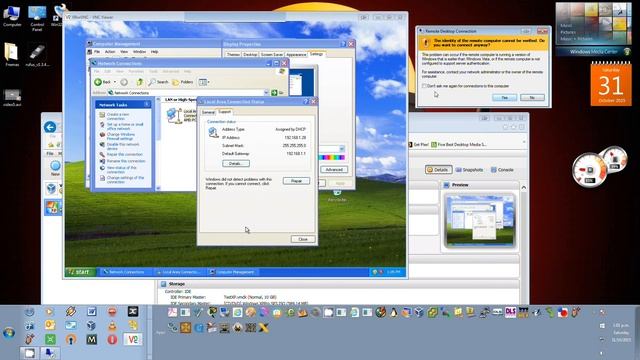Open Computer icon on the desktop
The width and height of the screenshot is (640, 360).
coord(12,16)
